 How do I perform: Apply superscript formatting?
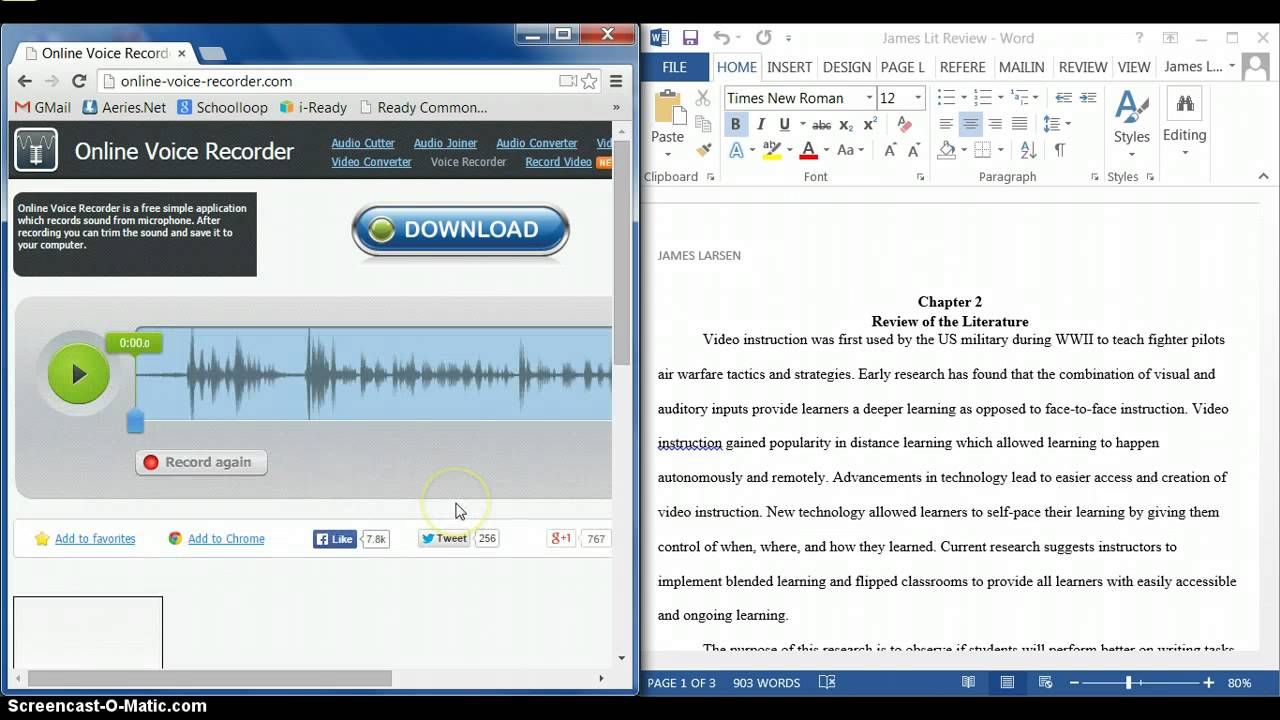click(x=870, y=124)
